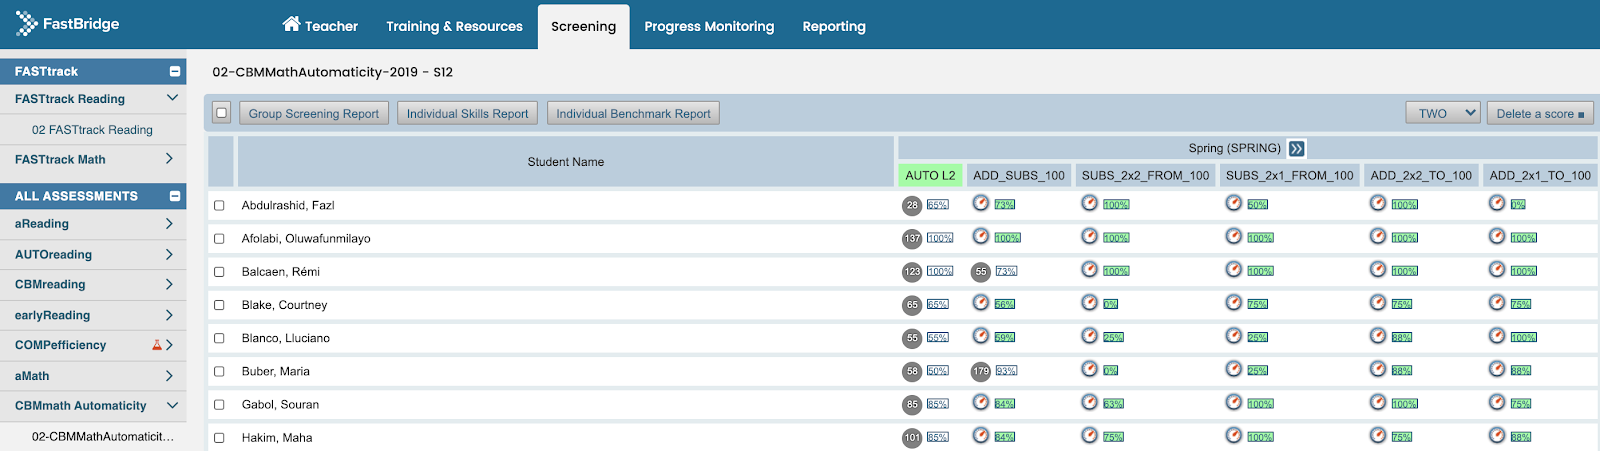The height and width of the screenshot is (451, 1600).
Task: Open Blanco's ADD_2x1_TO_100 gauge icon
Action: pyautogui.click(x=1497, y=336)
